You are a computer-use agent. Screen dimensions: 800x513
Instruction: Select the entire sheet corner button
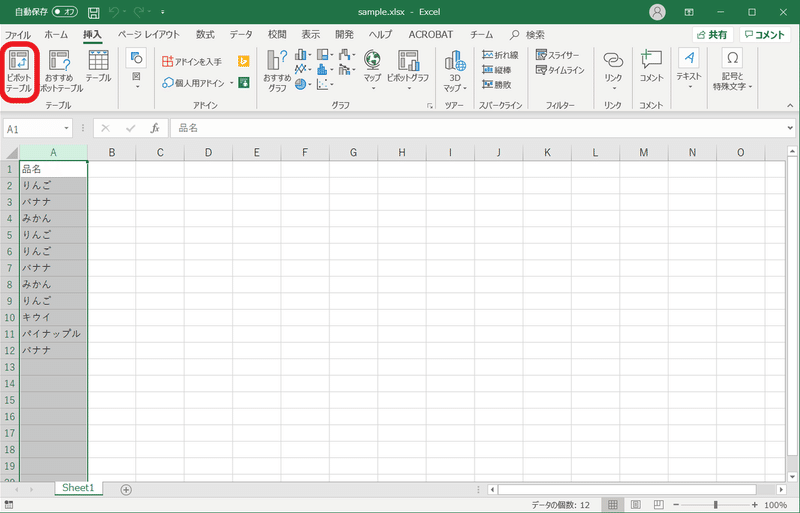click(x=10, y=153)
